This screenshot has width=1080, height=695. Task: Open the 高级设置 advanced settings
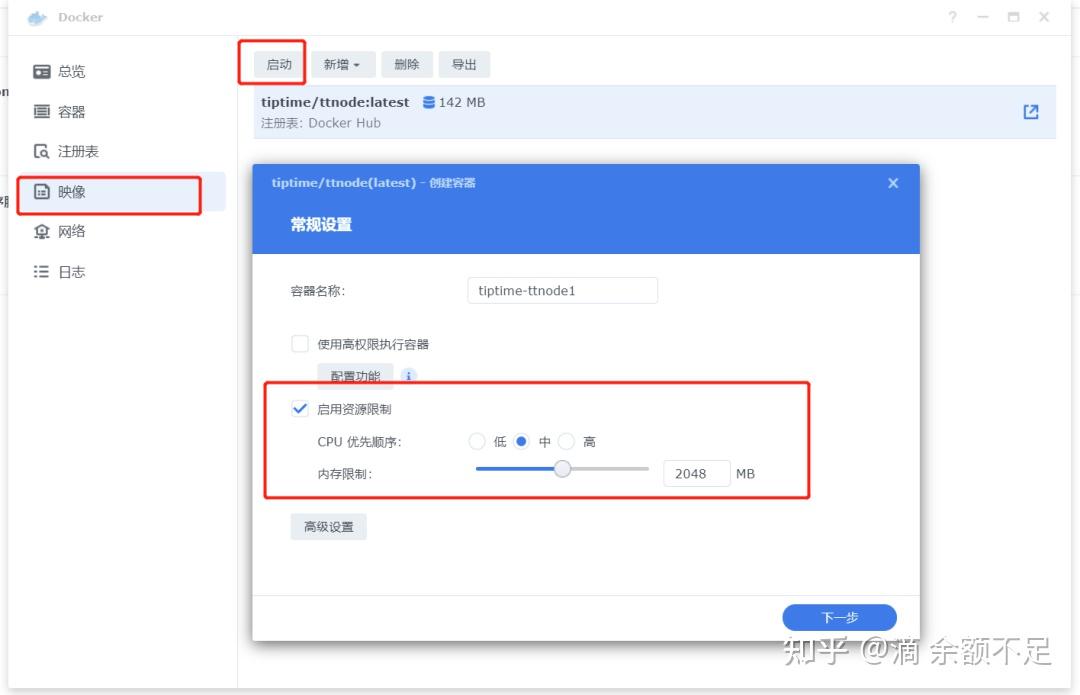click(x=328, y=526)
